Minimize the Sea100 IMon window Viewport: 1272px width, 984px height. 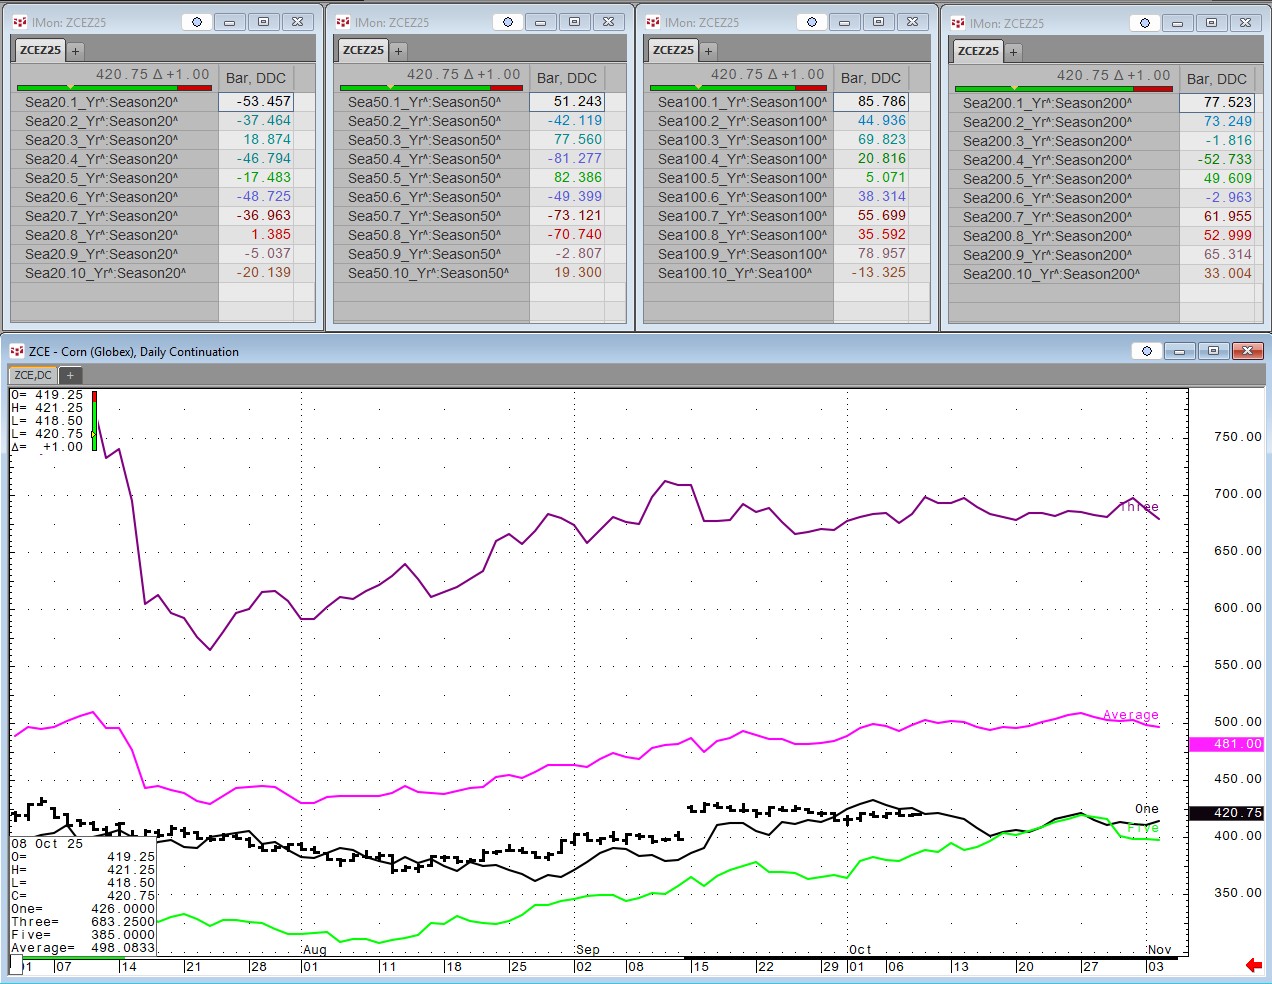[844, 22]
